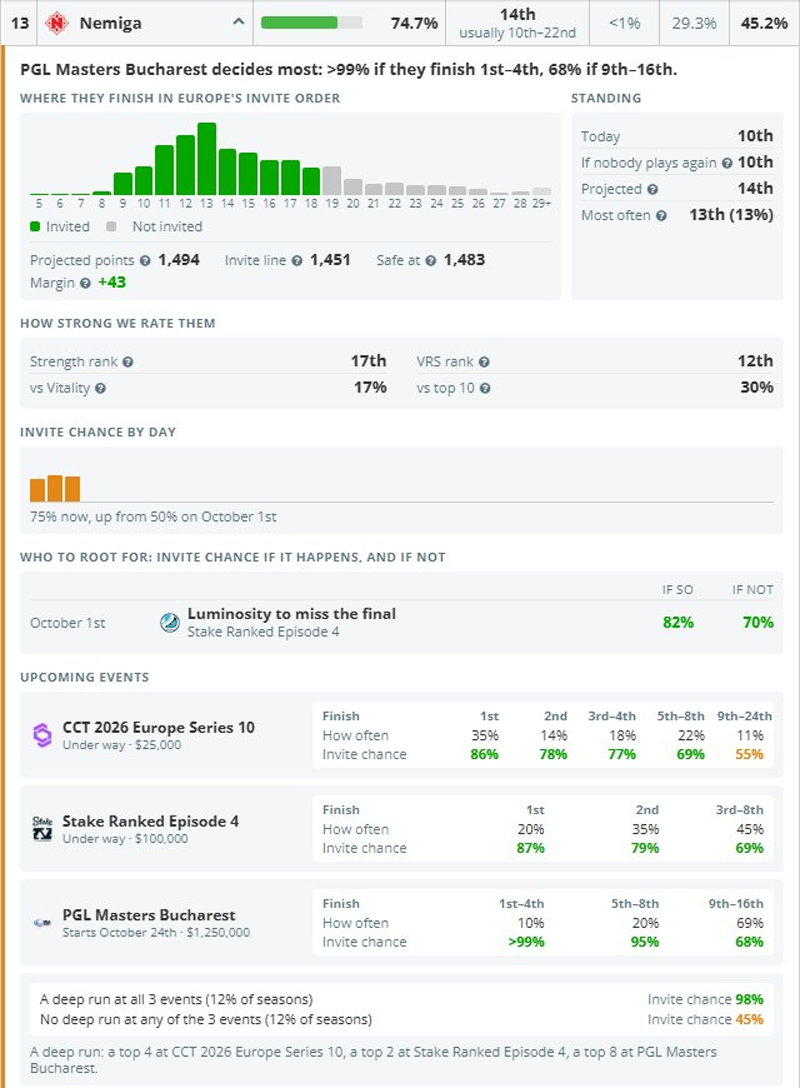Open the 'Strength rank' help icon
Screen dimensions: 800x1088
click(x=128, y=362)
